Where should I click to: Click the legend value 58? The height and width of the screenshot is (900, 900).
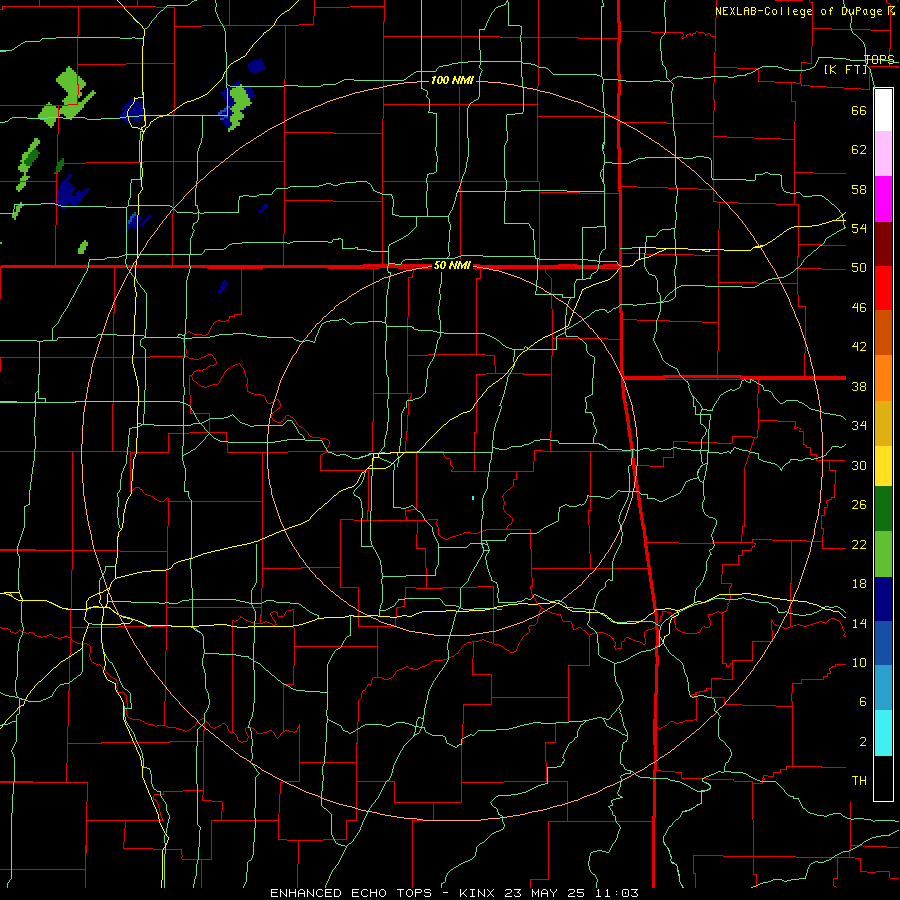click(x=859, y=189)
